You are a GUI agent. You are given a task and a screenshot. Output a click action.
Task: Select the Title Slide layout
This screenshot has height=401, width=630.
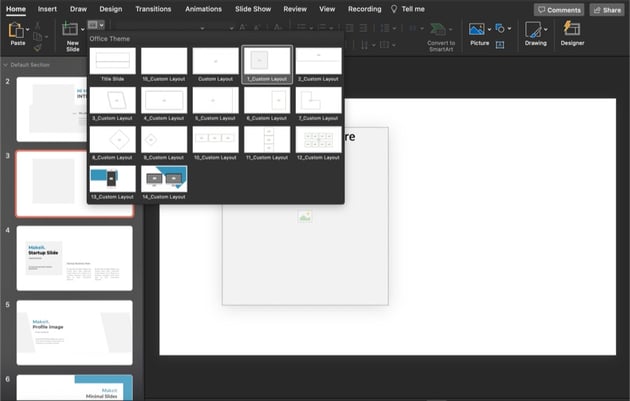[112, 62]
